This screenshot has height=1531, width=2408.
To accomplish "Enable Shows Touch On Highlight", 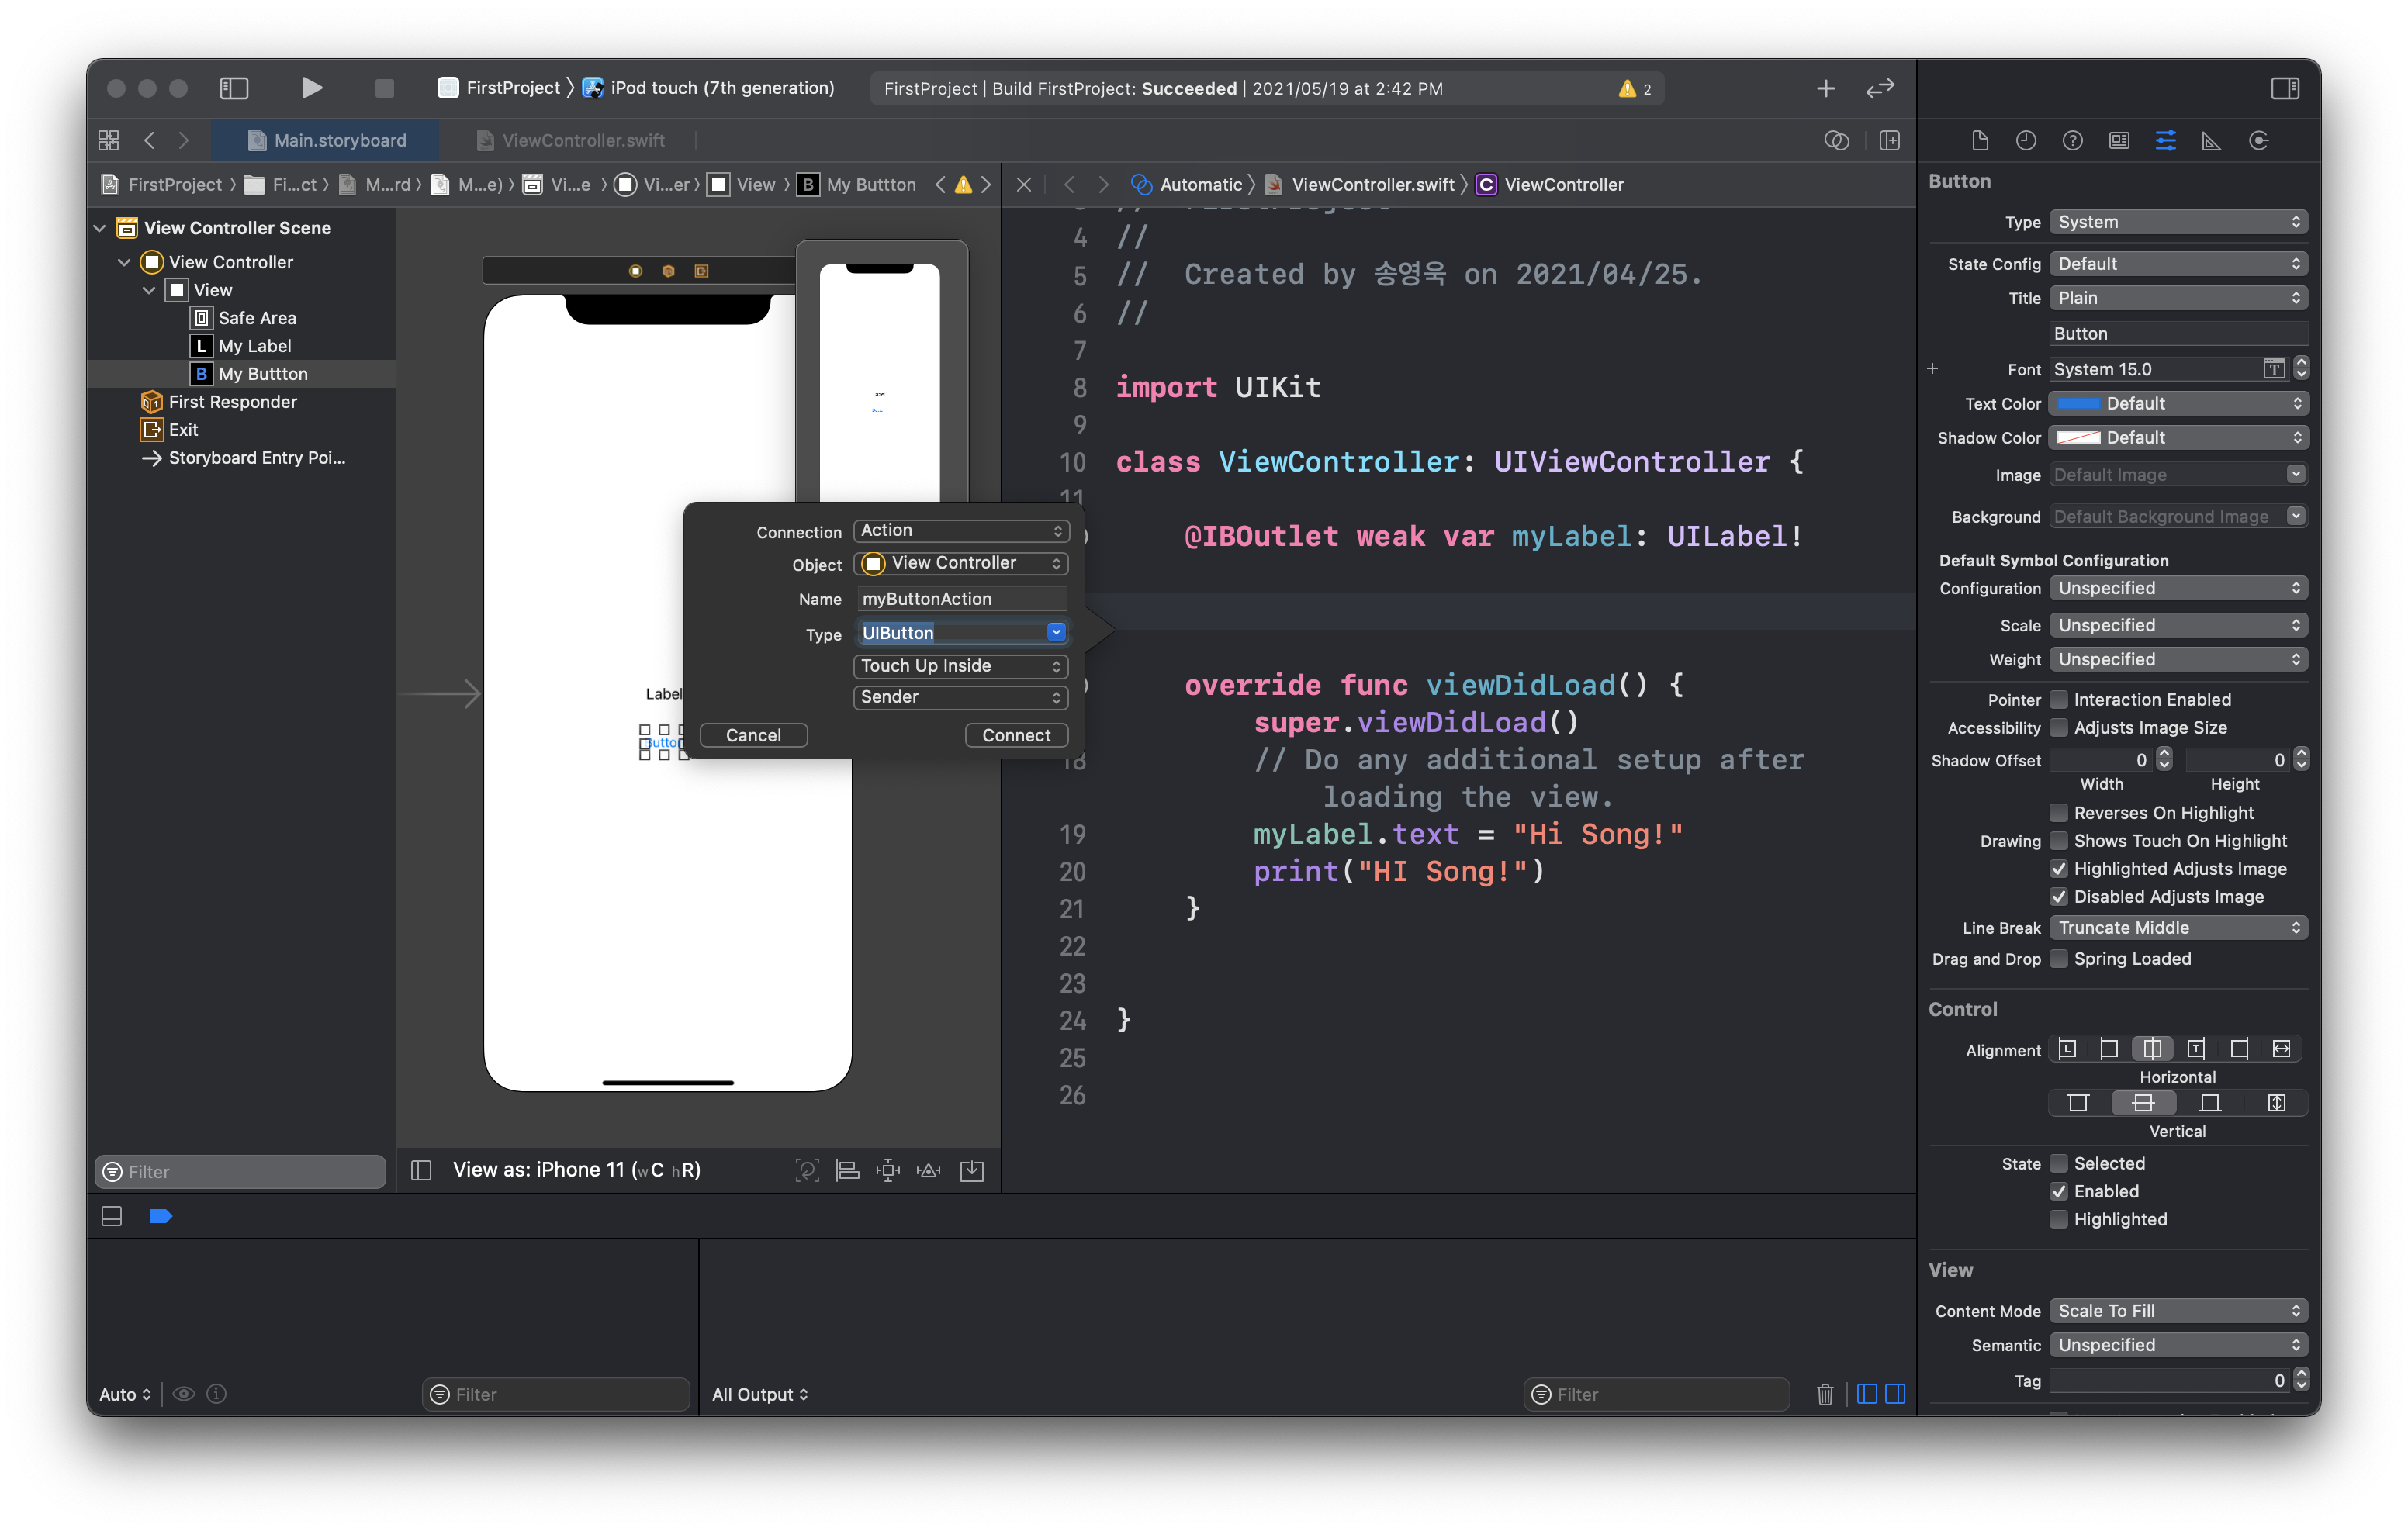I will [2060, 841].
